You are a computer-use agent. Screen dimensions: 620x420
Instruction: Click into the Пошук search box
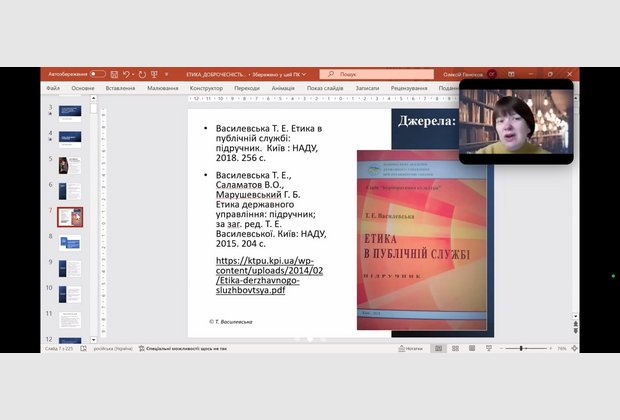[x=376, y=74]
